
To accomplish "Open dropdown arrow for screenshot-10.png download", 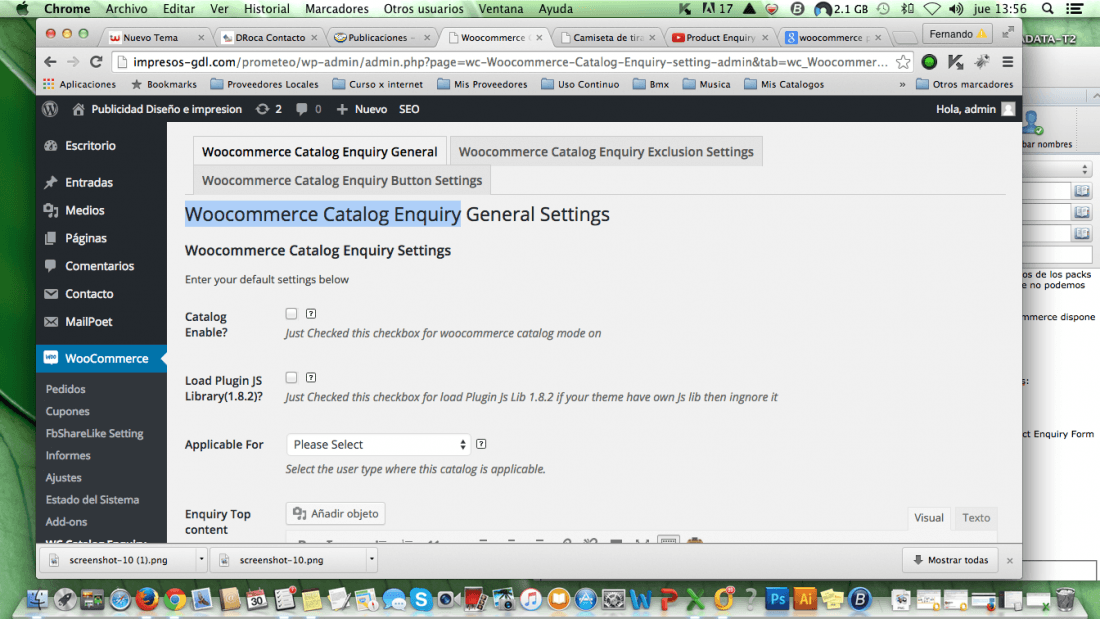I will (372, 560).
